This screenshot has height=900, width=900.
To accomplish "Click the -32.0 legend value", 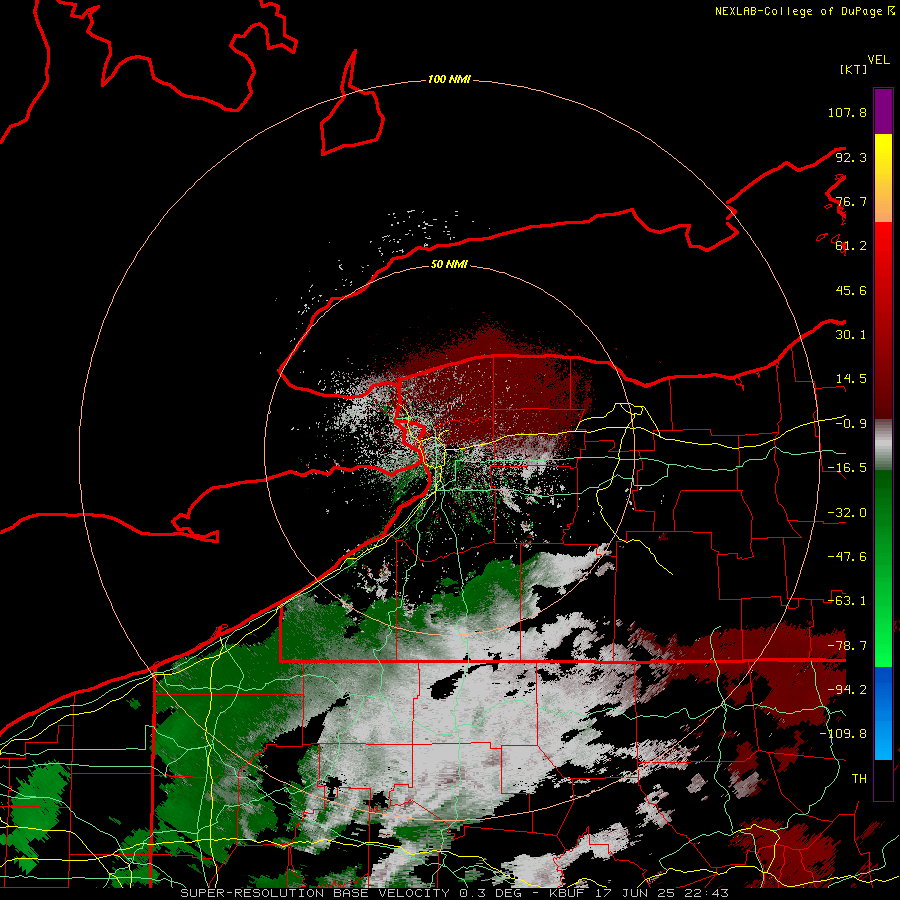I will coord(847,513).
